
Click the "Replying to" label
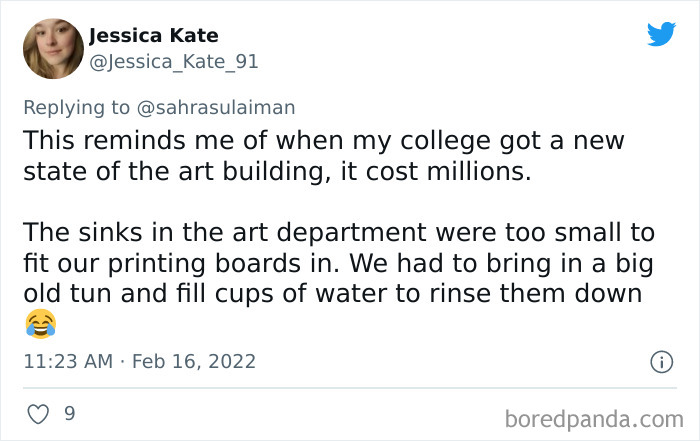tap(79, 106)
